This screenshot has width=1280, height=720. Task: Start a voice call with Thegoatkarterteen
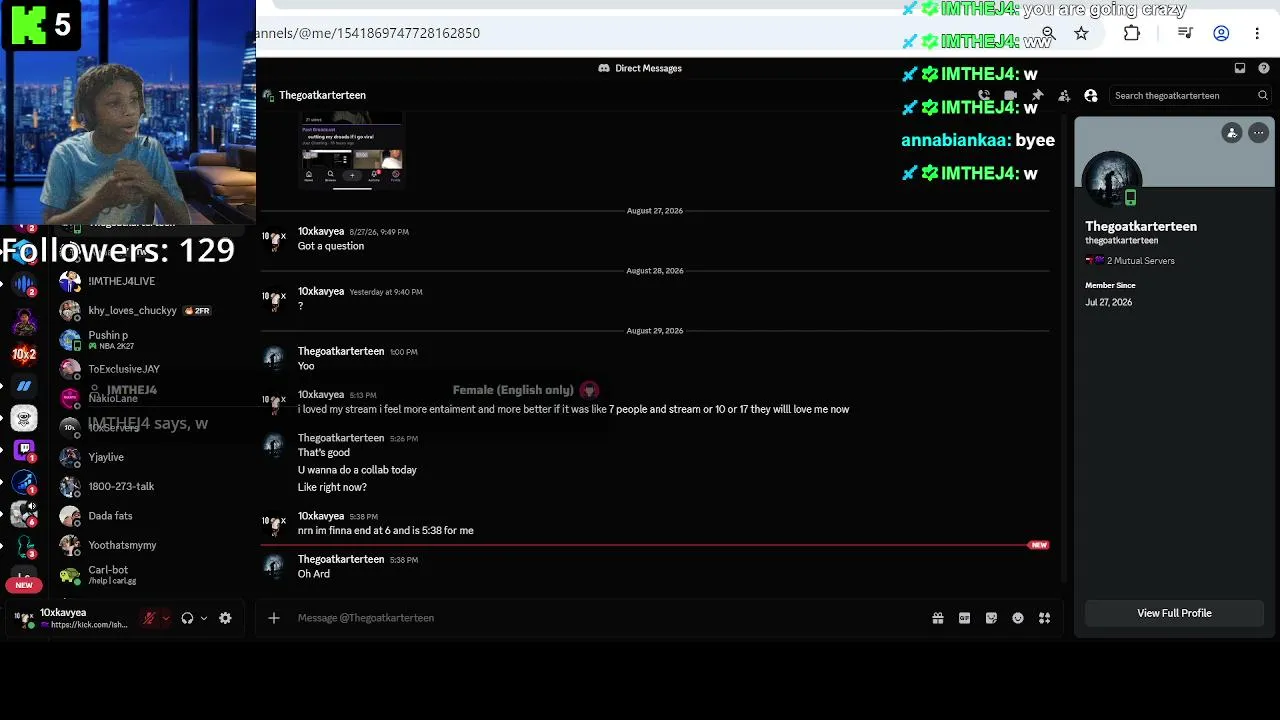984,96
